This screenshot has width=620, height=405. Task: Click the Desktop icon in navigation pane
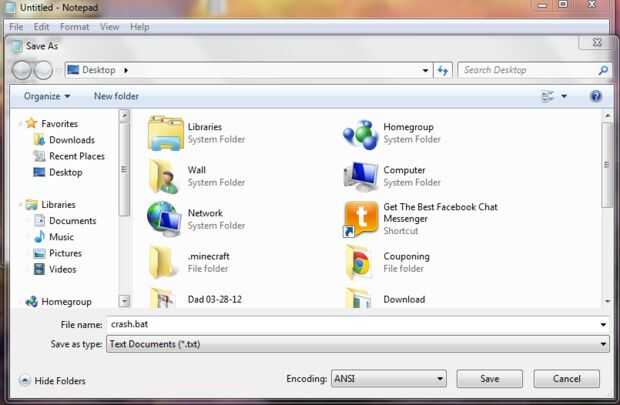click(x=39, y=172)
